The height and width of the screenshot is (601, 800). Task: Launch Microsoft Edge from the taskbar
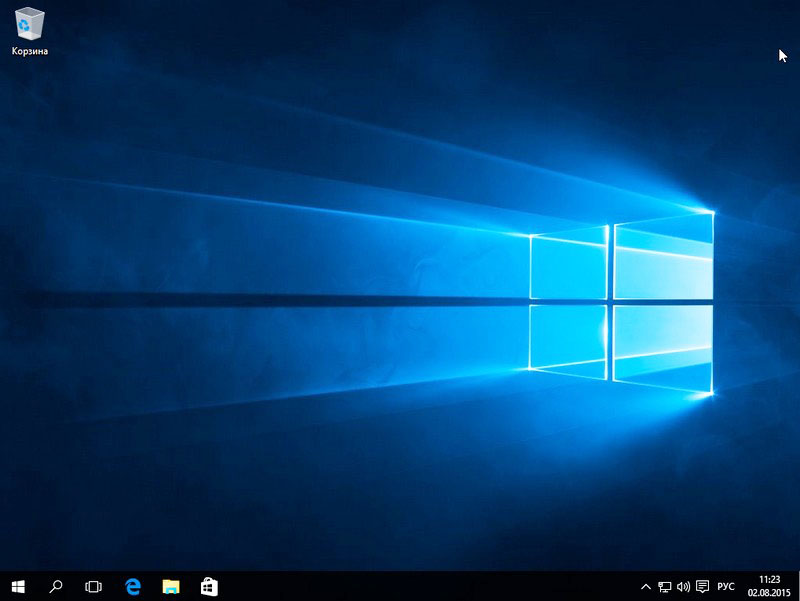click(x=133, y=587)
